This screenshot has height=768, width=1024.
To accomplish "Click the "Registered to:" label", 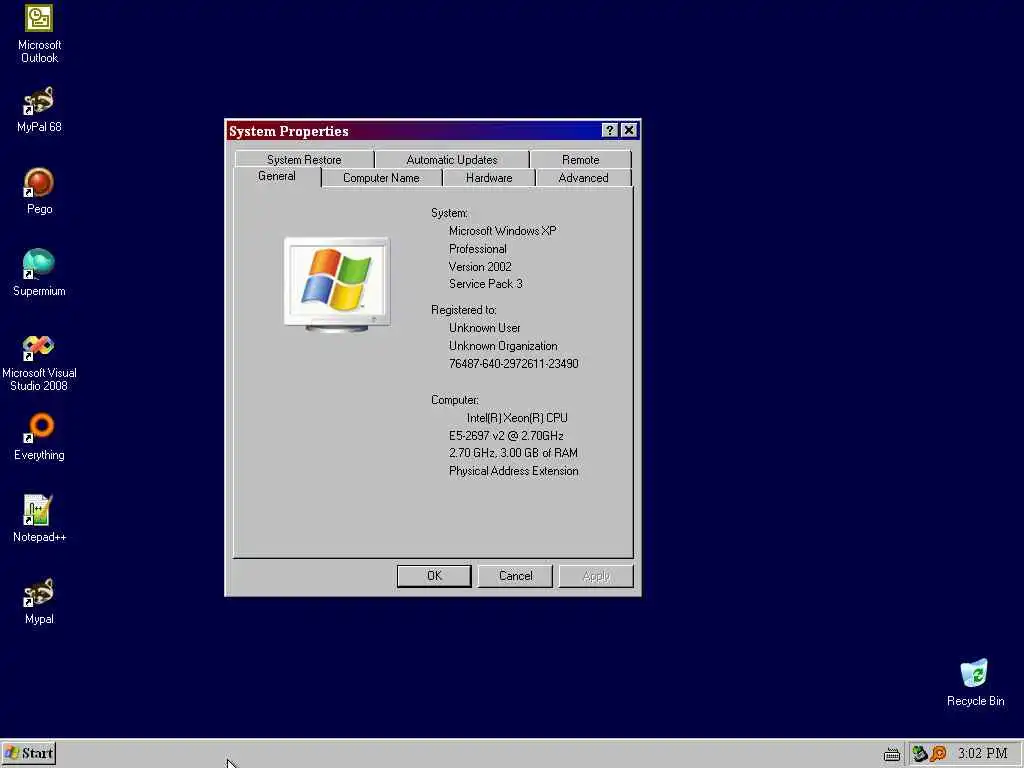I will (x=464, y=310).
